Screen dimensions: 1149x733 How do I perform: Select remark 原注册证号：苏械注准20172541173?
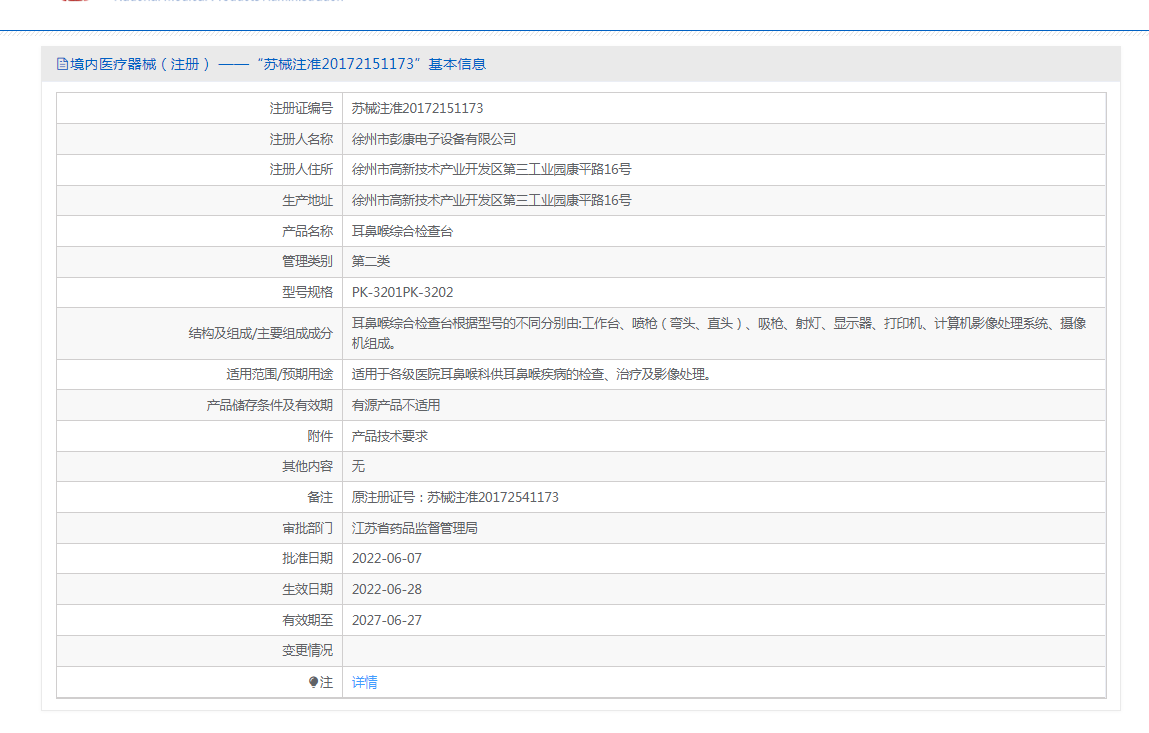pos(455,498)
